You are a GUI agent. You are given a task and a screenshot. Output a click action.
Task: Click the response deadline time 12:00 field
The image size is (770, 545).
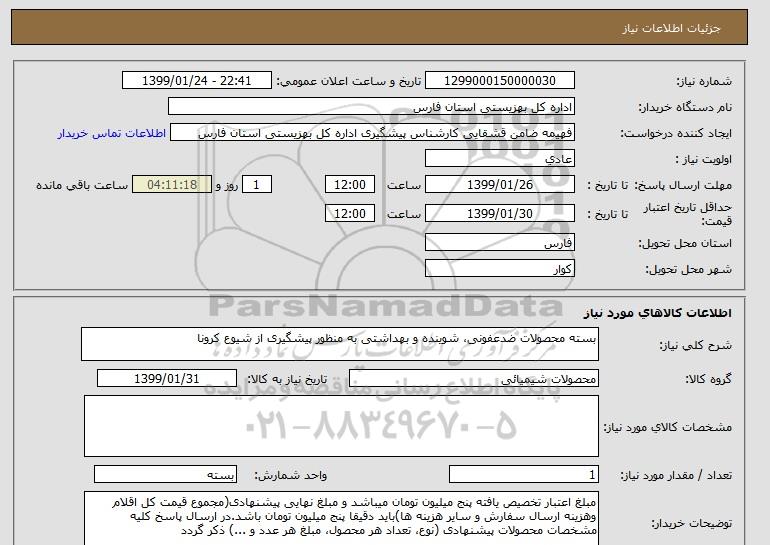tap(350, 185)
